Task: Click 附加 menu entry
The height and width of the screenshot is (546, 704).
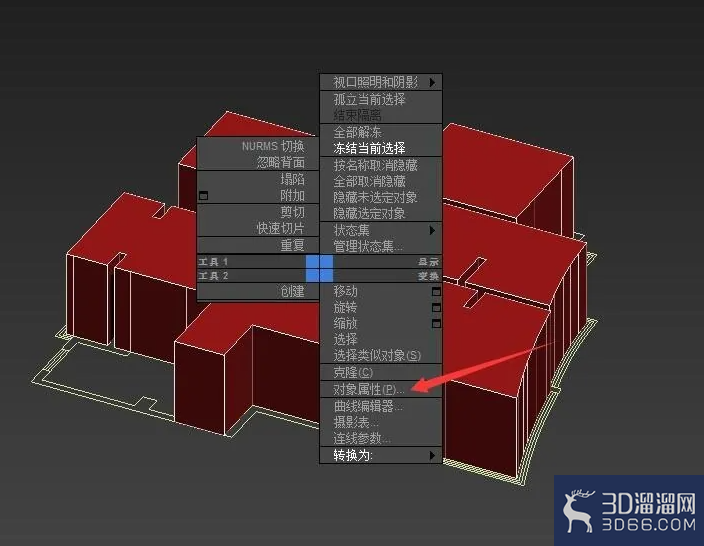Action: pyautogui.click(x=258, y=195)
